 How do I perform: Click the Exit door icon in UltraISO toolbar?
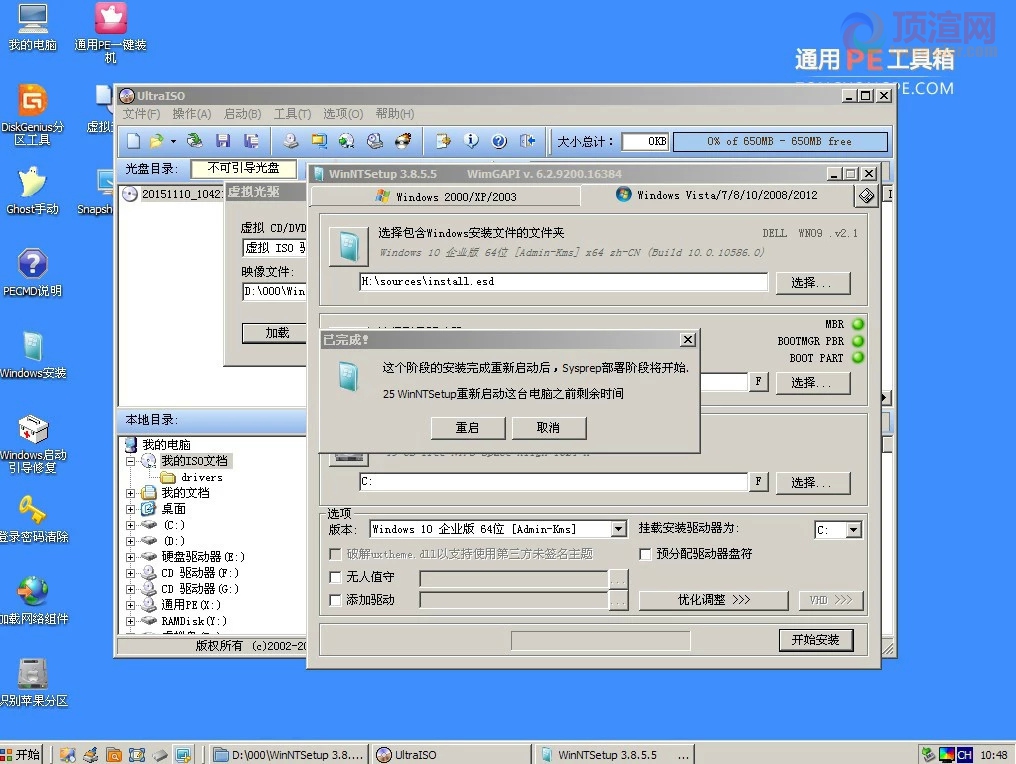click(527, 141)
